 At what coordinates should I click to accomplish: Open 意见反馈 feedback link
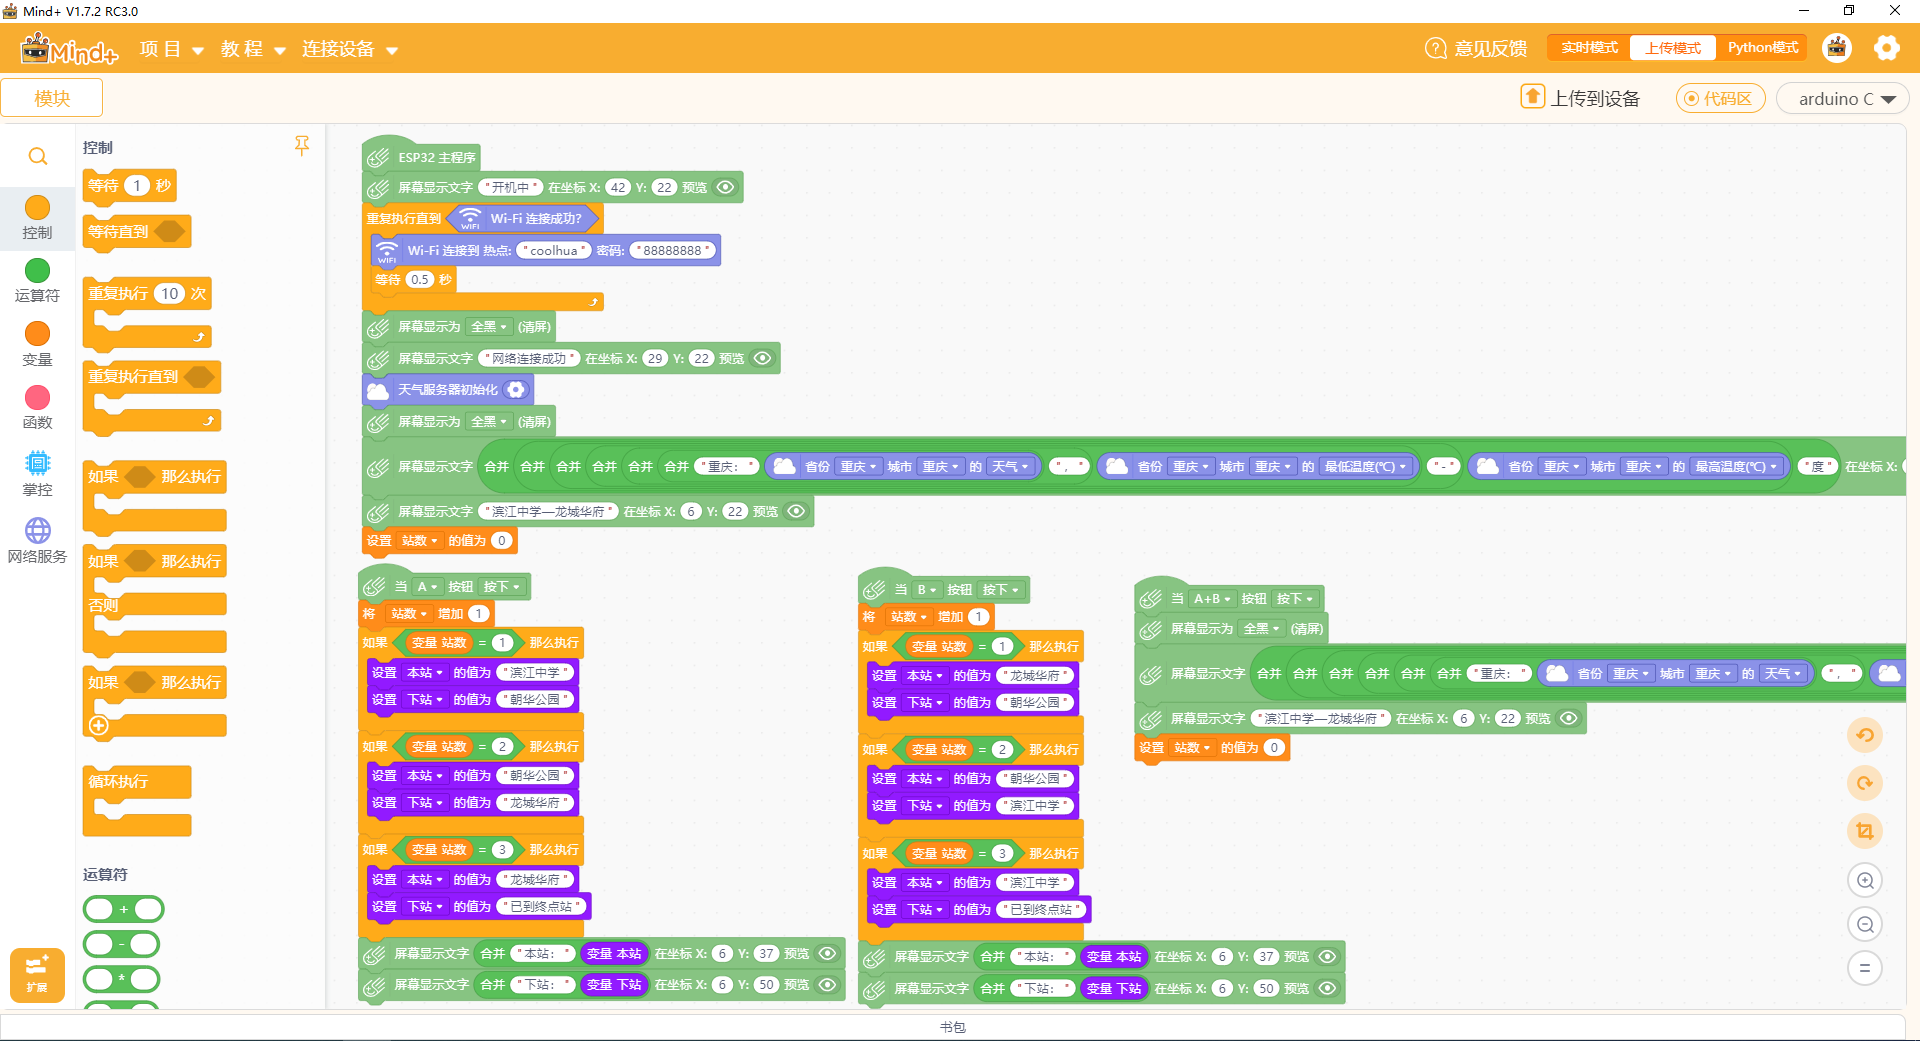1477,48
